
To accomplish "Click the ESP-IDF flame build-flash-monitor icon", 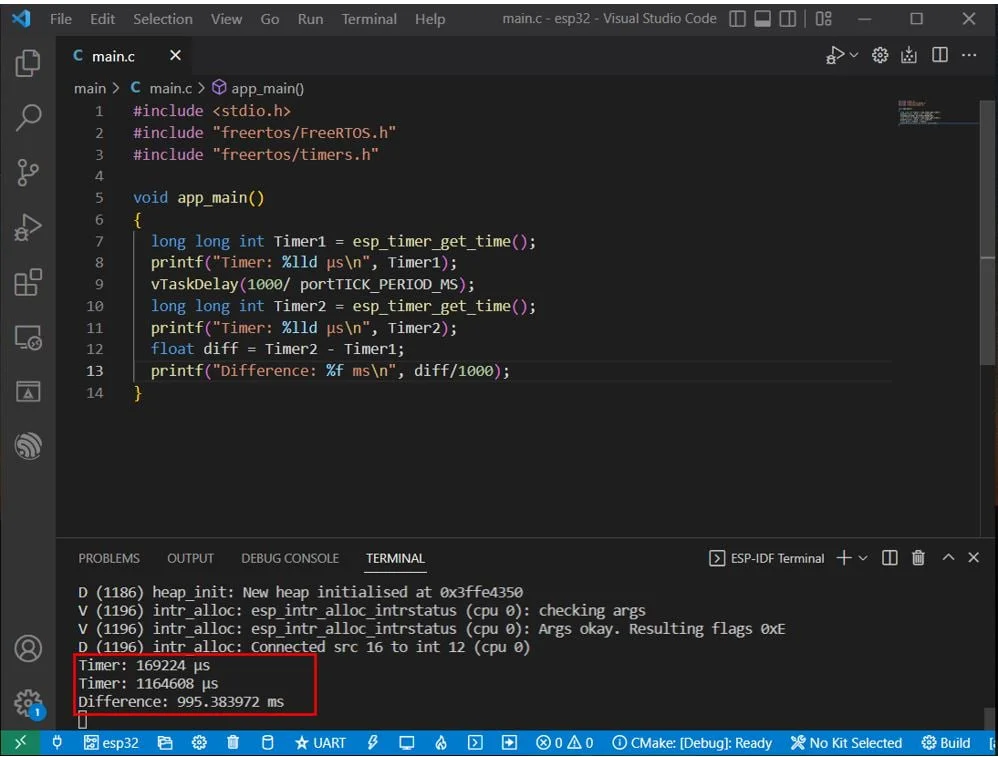I will tap(440, 742).
